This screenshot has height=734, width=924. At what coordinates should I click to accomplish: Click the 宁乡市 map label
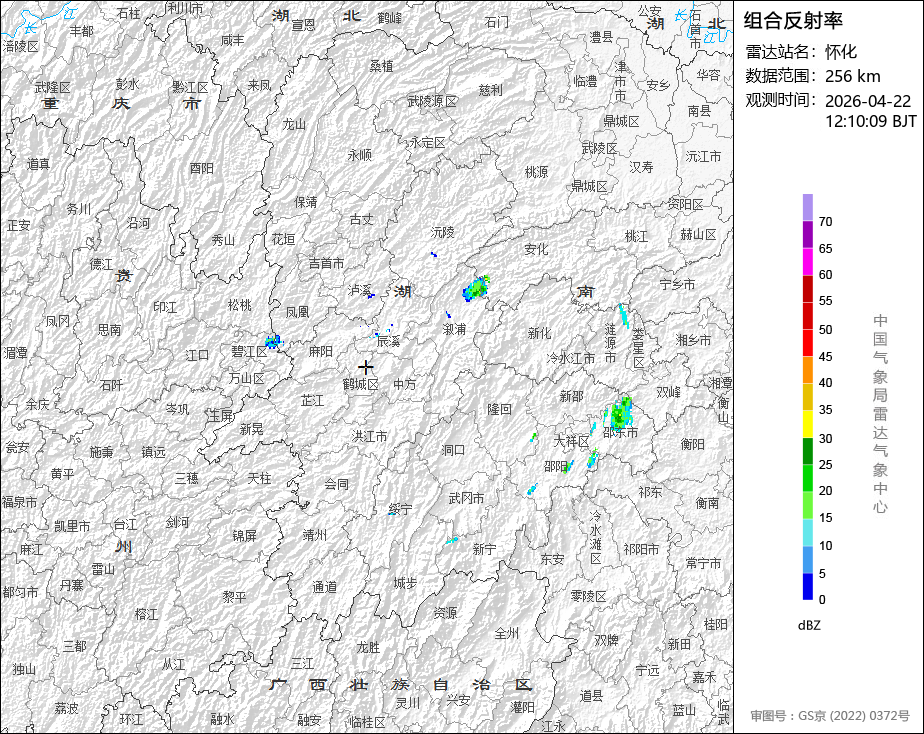(677, 285)
